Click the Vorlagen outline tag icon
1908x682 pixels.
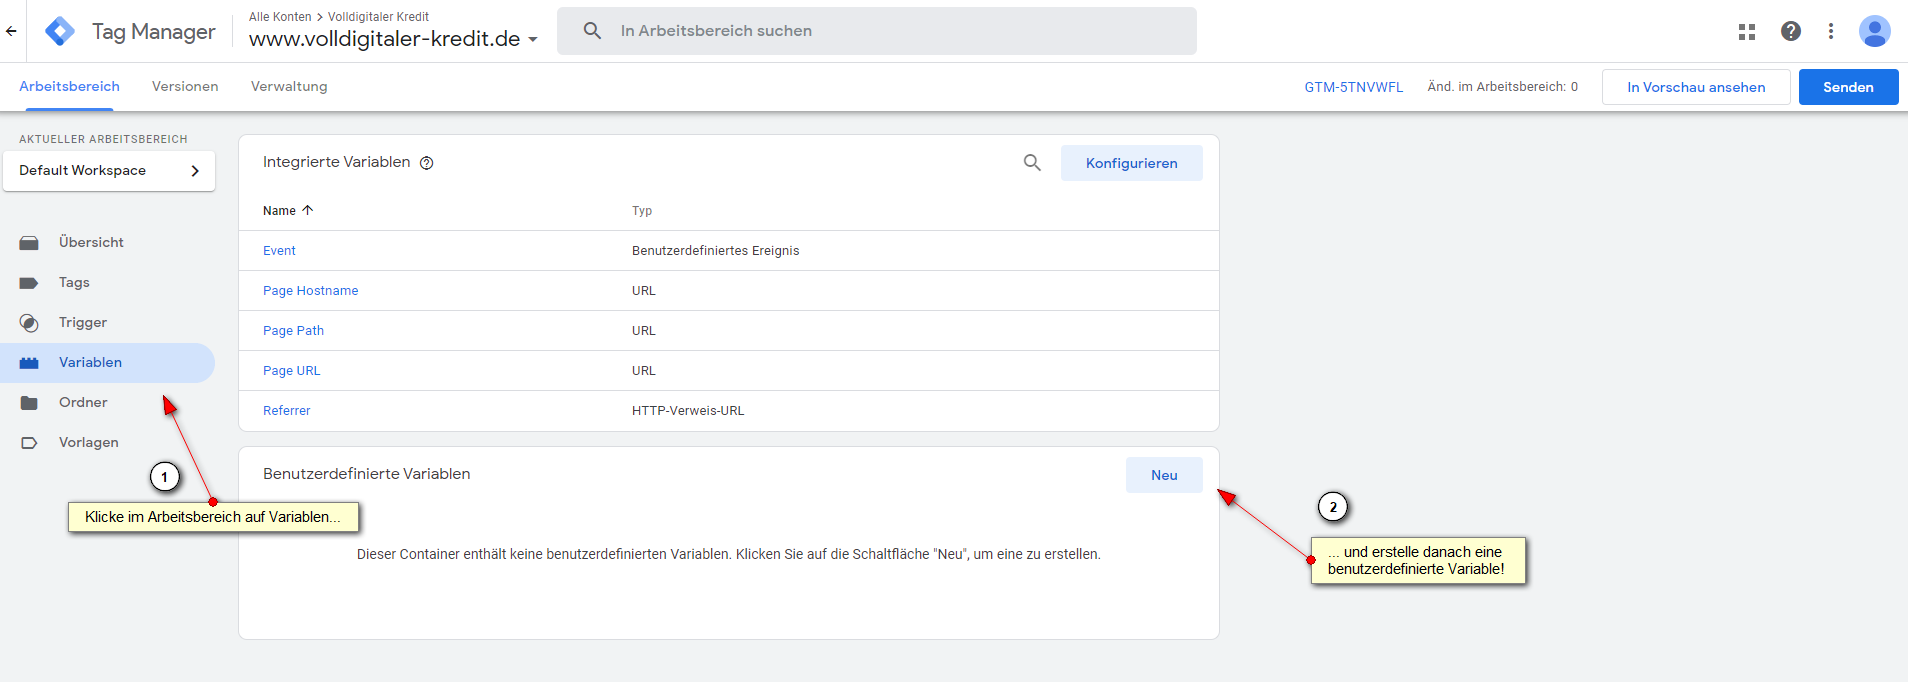point(29,443)
